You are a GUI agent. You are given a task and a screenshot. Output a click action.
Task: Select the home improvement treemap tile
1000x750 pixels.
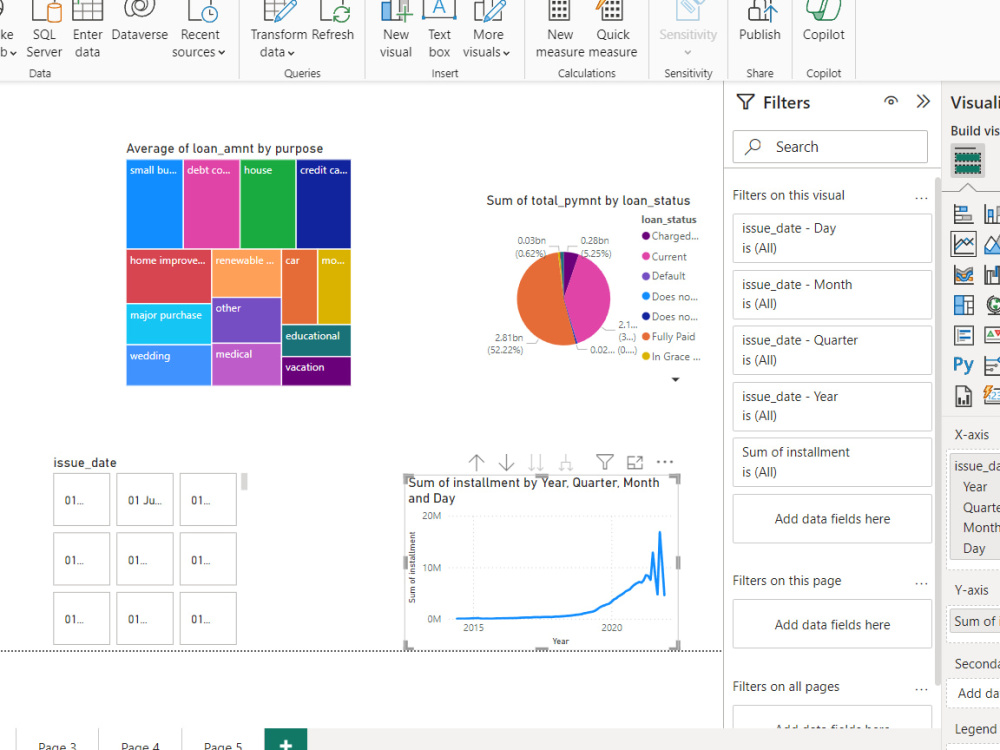click(168, 276)
